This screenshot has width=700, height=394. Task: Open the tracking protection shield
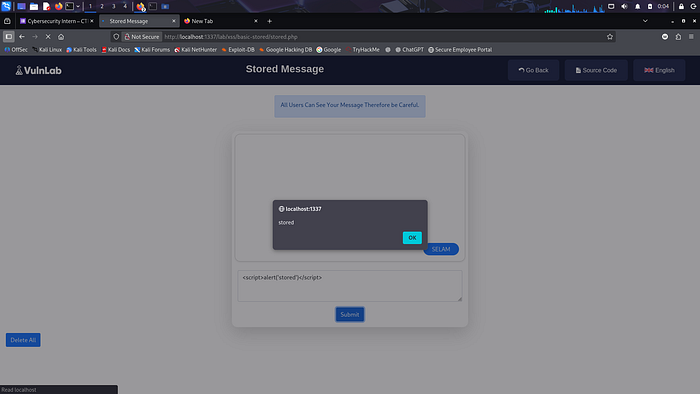116,37
